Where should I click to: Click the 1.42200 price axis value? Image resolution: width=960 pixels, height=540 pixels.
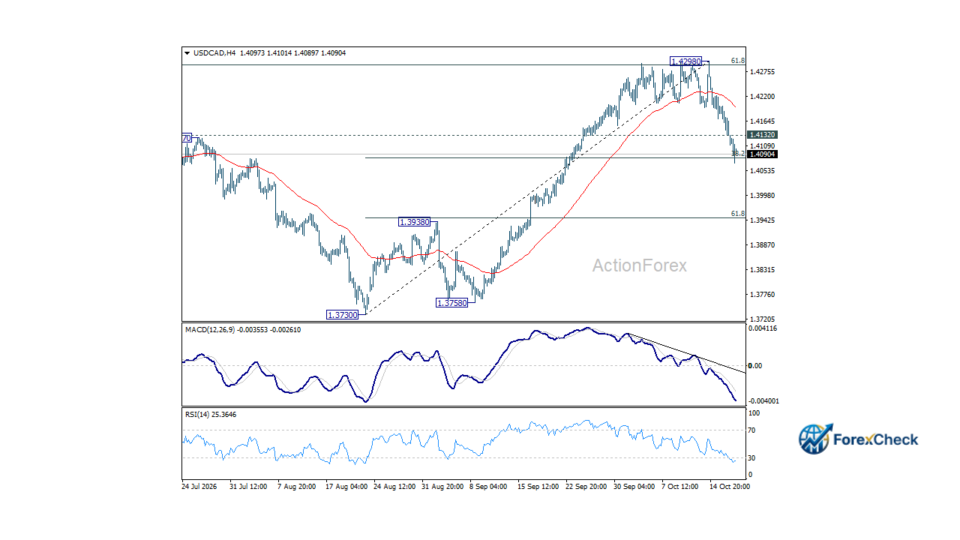point(762,97)
